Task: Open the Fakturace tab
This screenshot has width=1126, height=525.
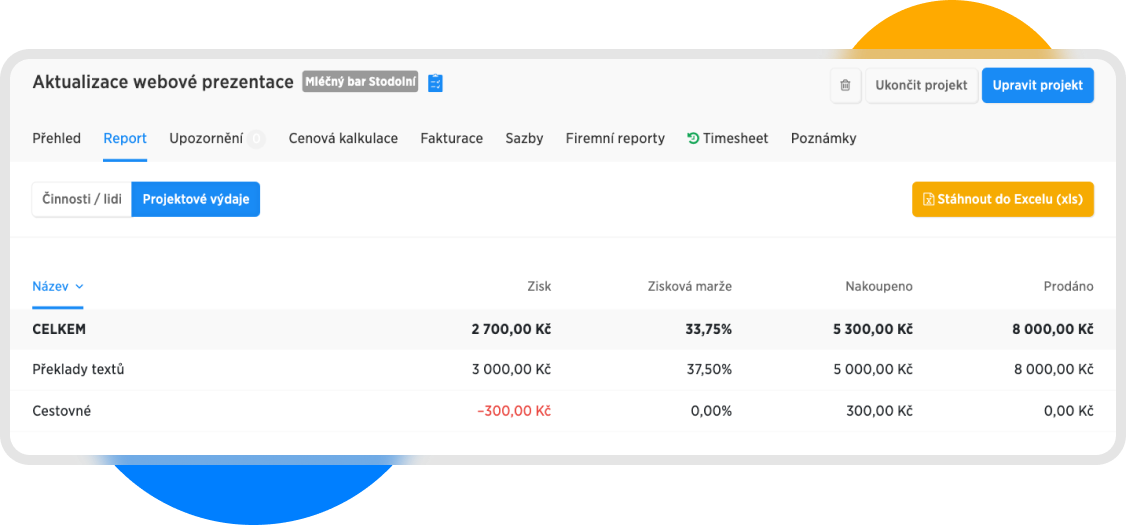Action: [451, 139]
